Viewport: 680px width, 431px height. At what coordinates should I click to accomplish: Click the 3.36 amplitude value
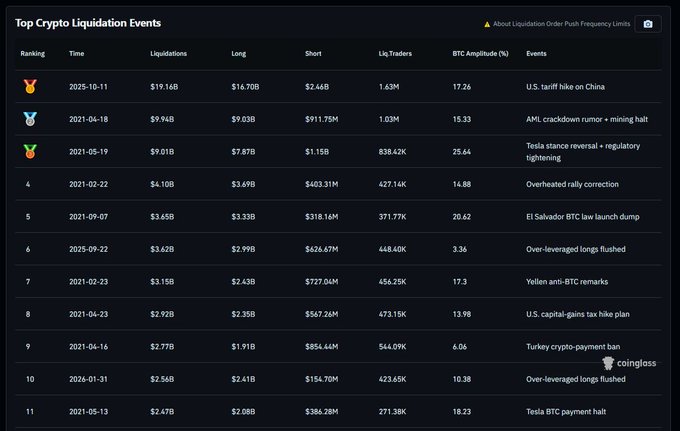(459, 249)
